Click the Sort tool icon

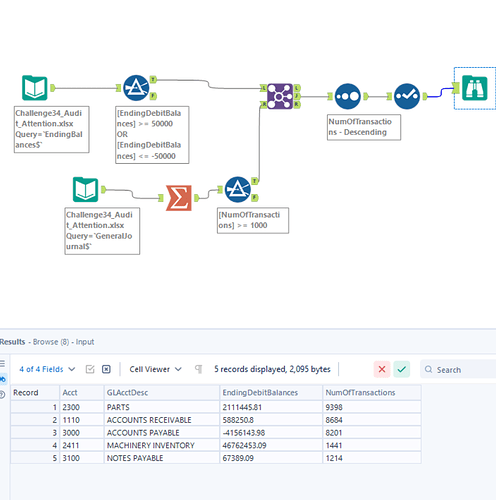(x=348, y=96)
